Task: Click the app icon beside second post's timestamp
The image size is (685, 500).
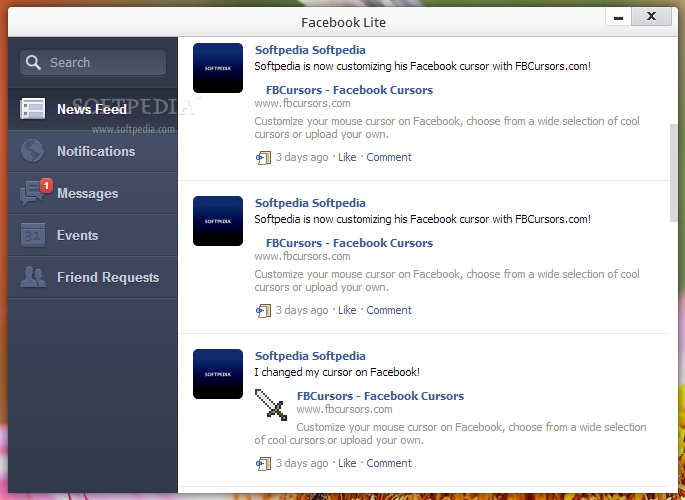Action: coord(263,310)
